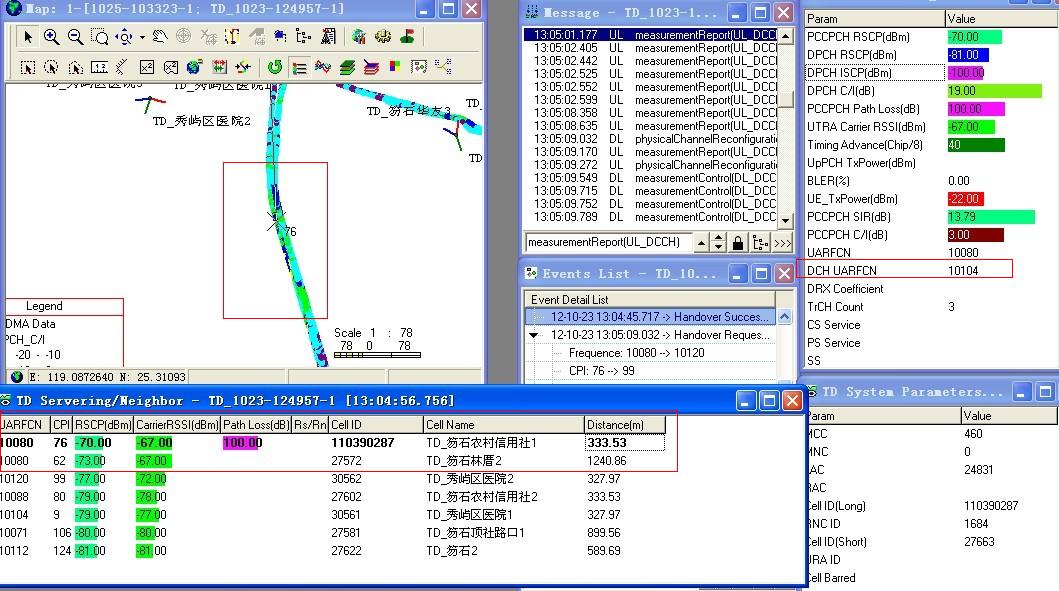1059x591 pixels.
Task: Click the Cell Name column header
Action: [x=503, y=425]
